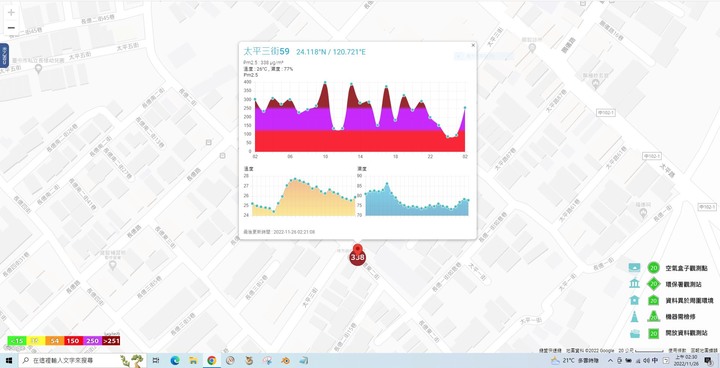
Task: Click the dark red >251 legend swatch
Action: 111,340
